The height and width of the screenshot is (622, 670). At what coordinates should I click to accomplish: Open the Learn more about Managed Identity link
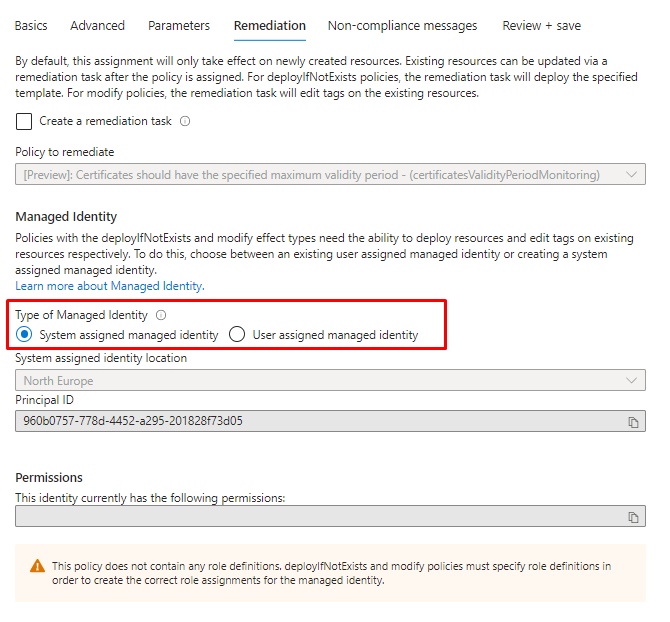point(109,286)
